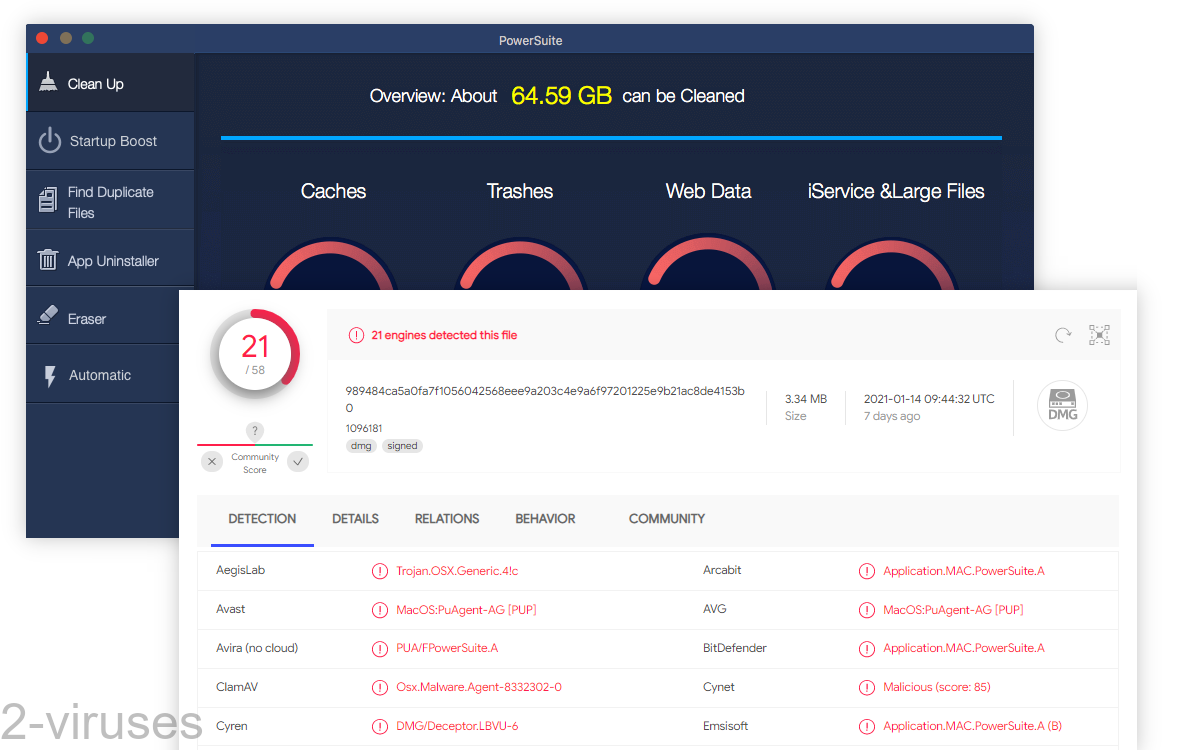
Task: Open the Clean Up section in PowerSuite
Action: point(110,83)
